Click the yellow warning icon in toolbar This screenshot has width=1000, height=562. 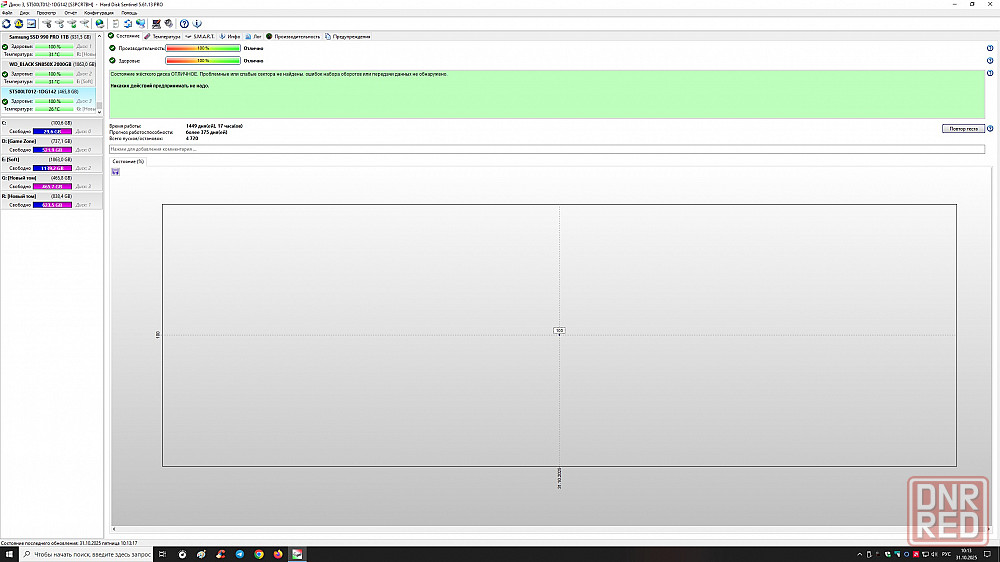(19, 23)
